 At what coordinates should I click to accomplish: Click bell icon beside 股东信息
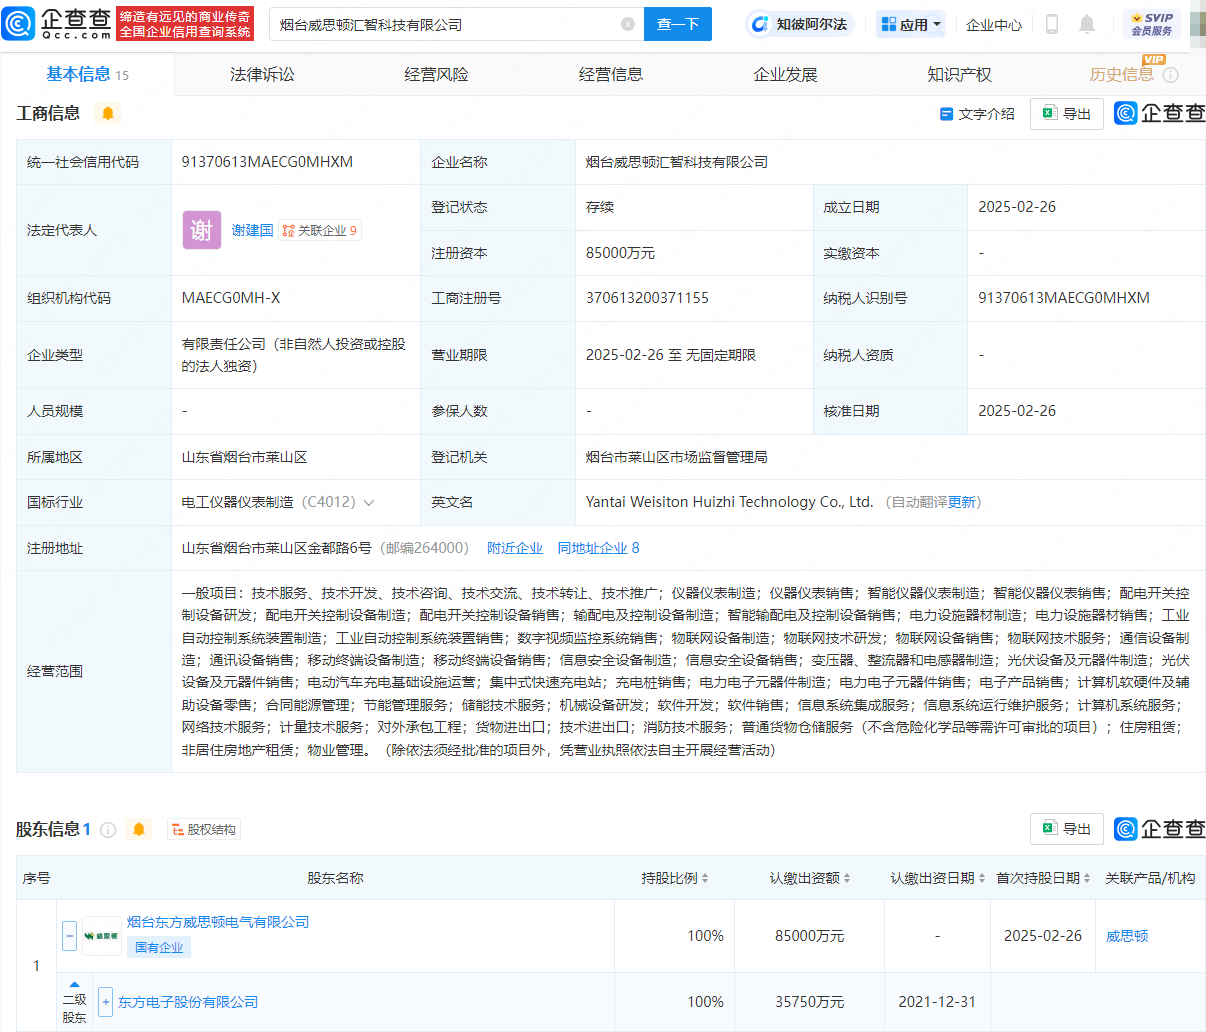139,829
